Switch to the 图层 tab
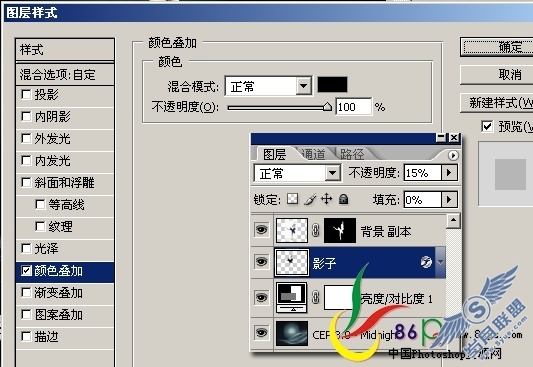The height and width of the screenshot is (367, 533). (x=274, y=155)
